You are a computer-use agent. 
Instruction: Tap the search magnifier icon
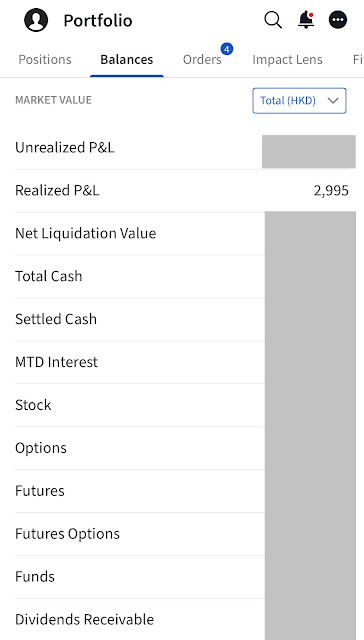point(273,20)
